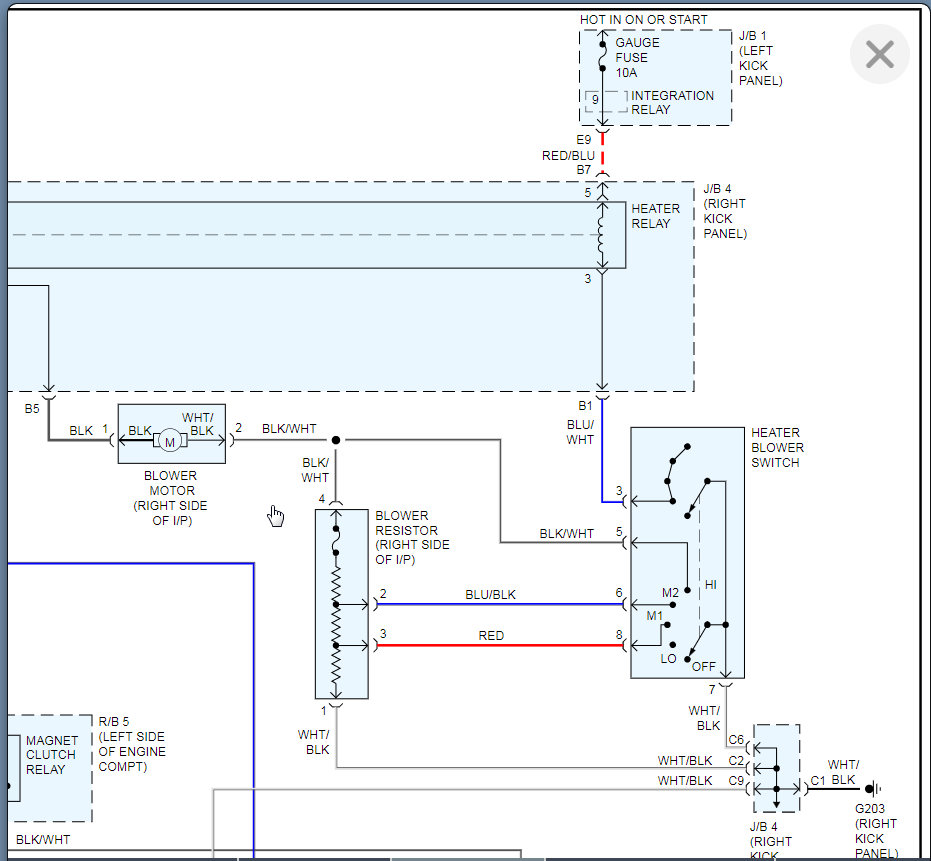931x861 pixels.
Task: Select the LO position in blower switch
Action: pyautogui.click(x=669, y=659)
